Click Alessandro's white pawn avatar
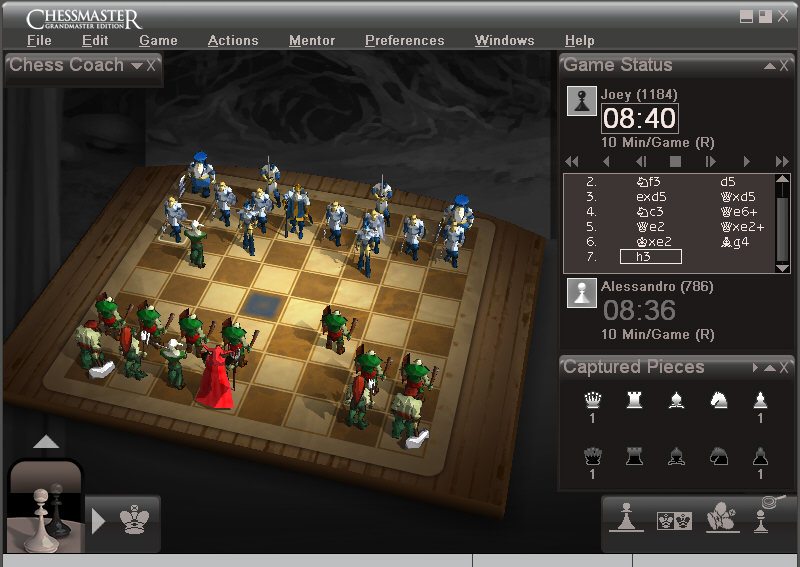 (x=582, y=293)
